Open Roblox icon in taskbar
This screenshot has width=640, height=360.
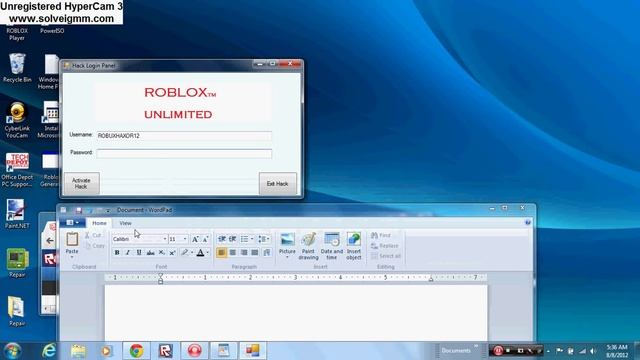point(165,351)
